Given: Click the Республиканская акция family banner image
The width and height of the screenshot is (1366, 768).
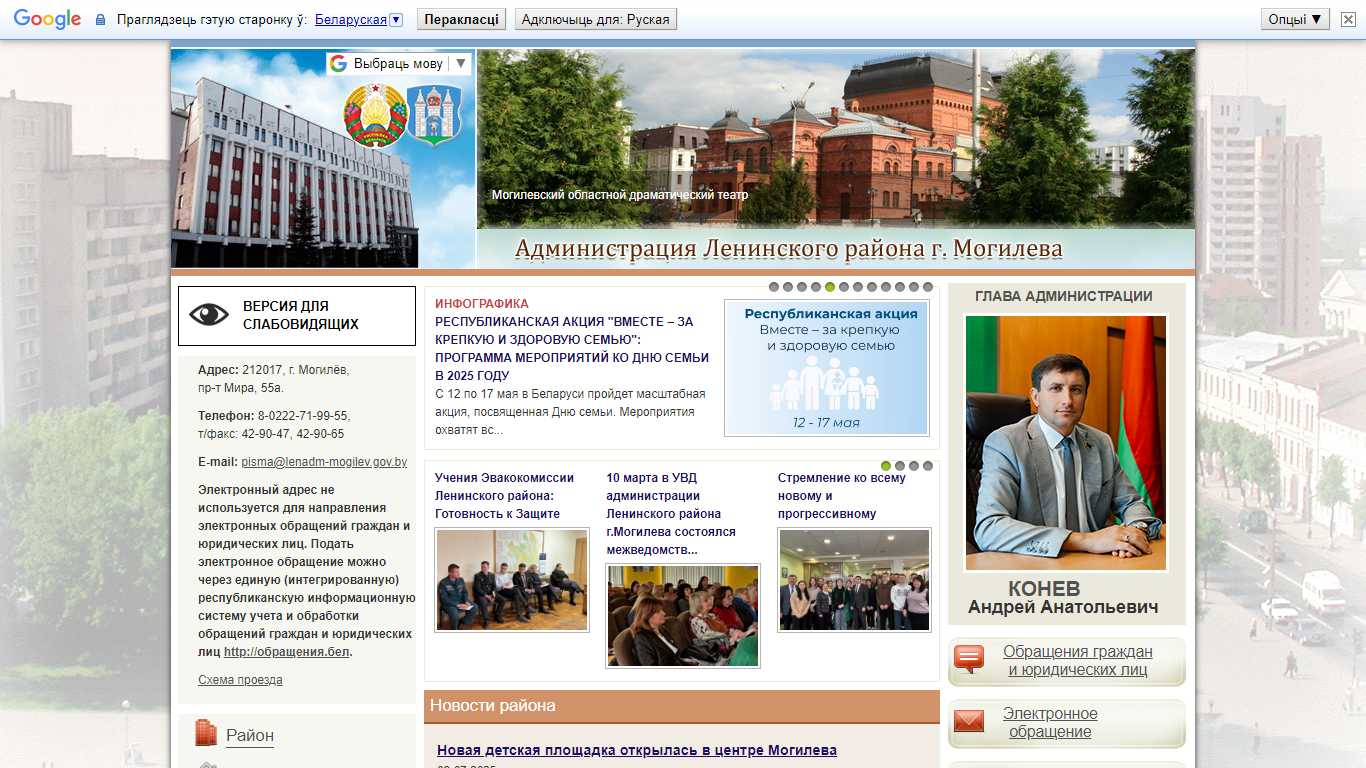Looking at the screenshot, I should (x=826, y=368).
